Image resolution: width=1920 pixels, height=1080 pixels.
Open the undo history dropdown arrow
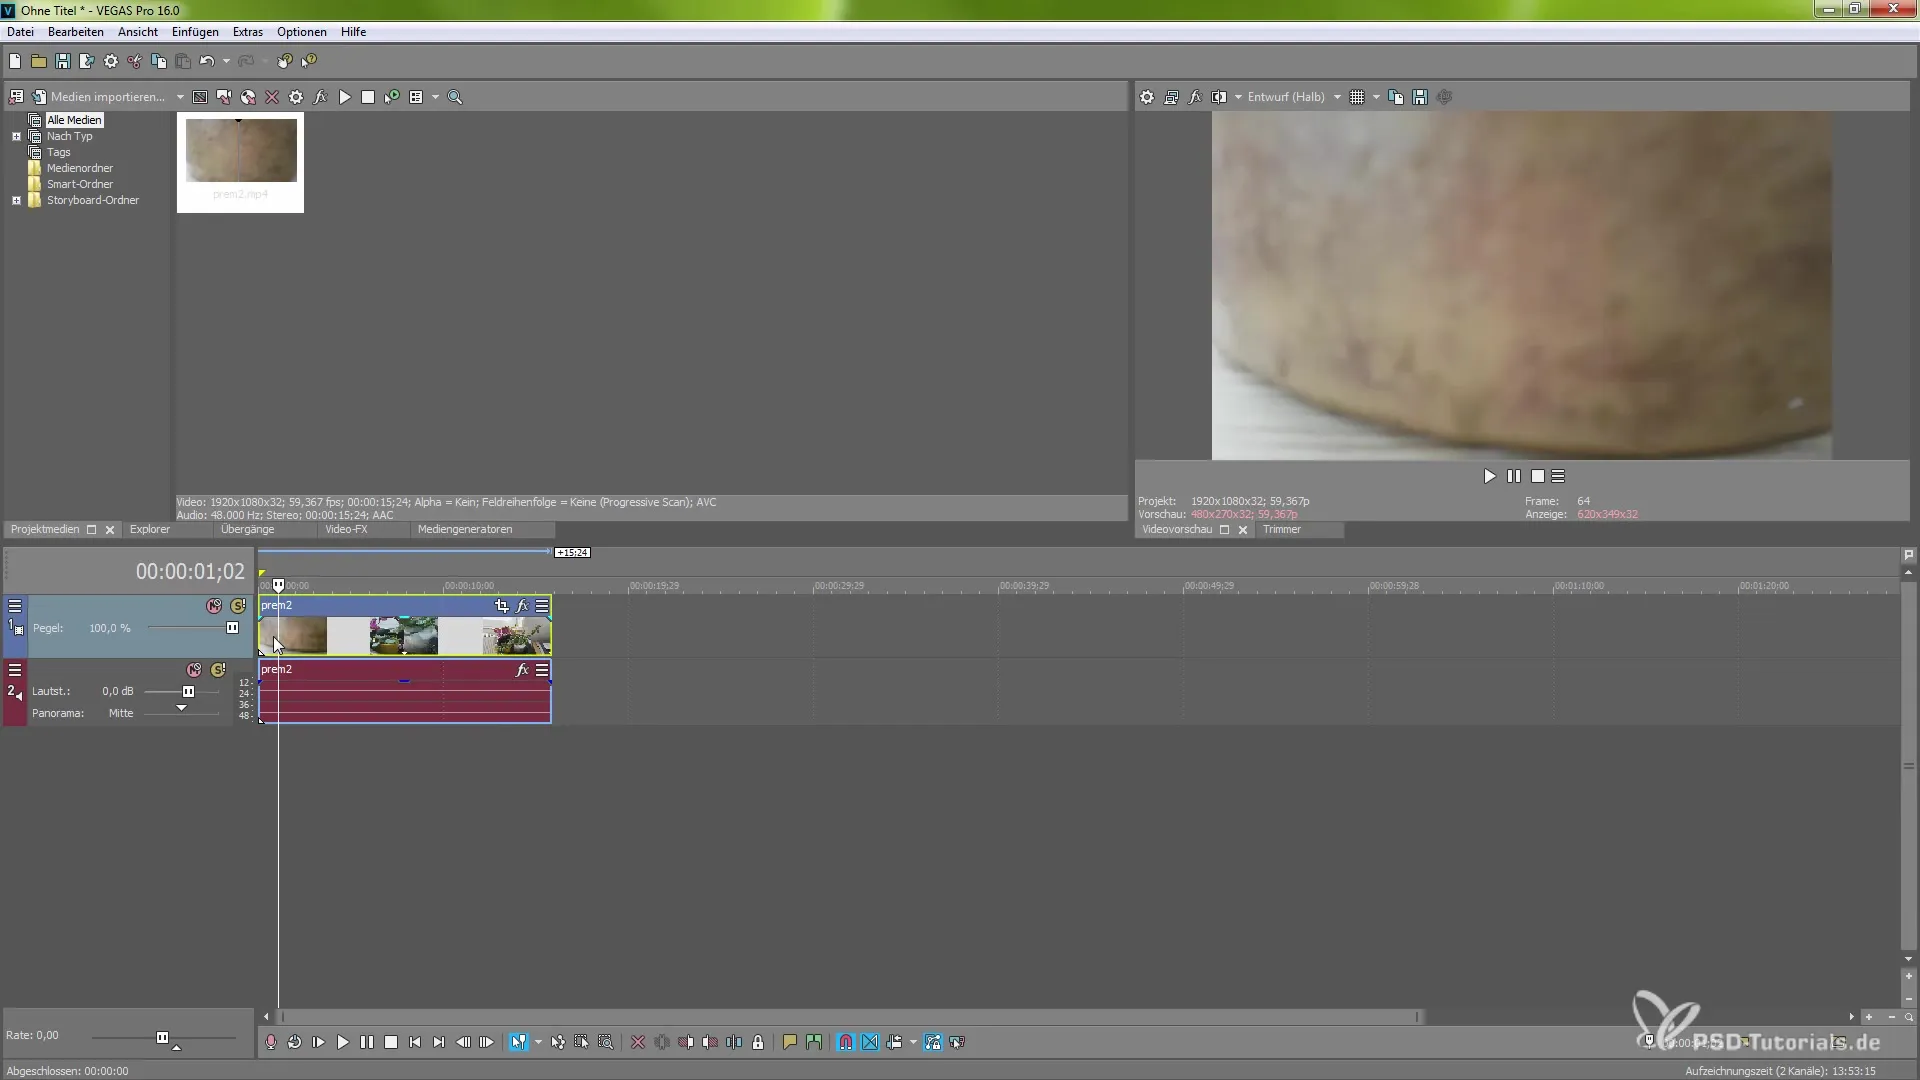[x=226, y=62]
